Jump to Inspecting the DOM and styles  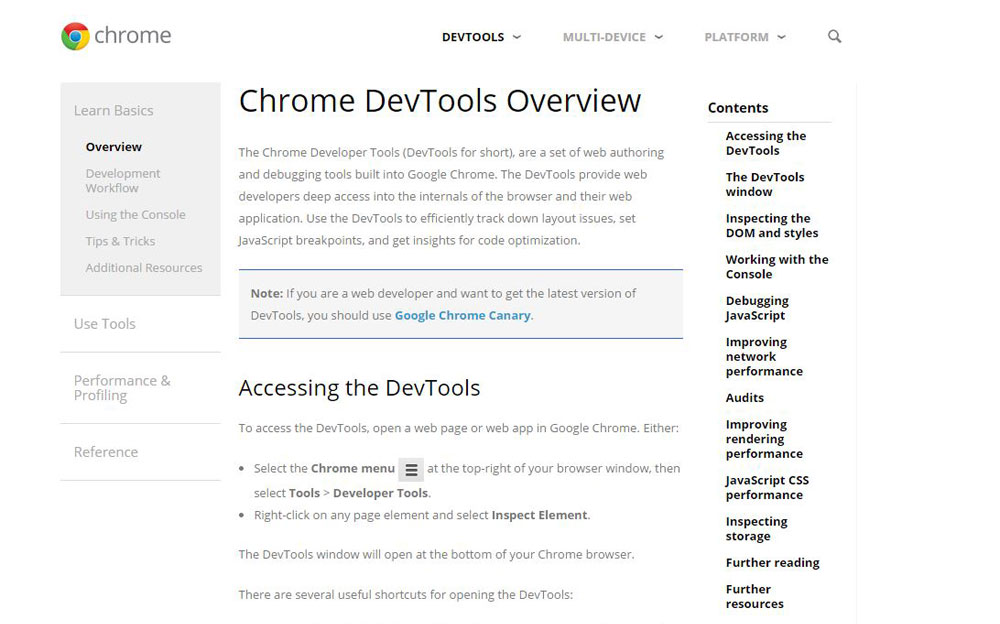tap(772, 225)
